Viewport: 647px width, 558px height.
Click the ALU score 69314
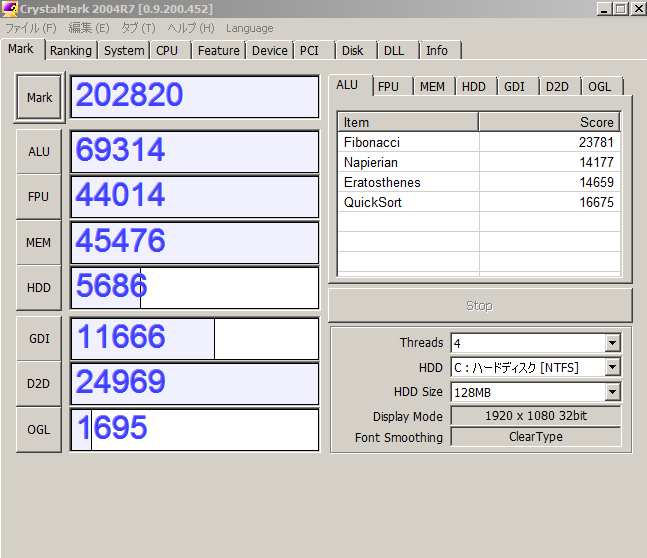[195, 151]
